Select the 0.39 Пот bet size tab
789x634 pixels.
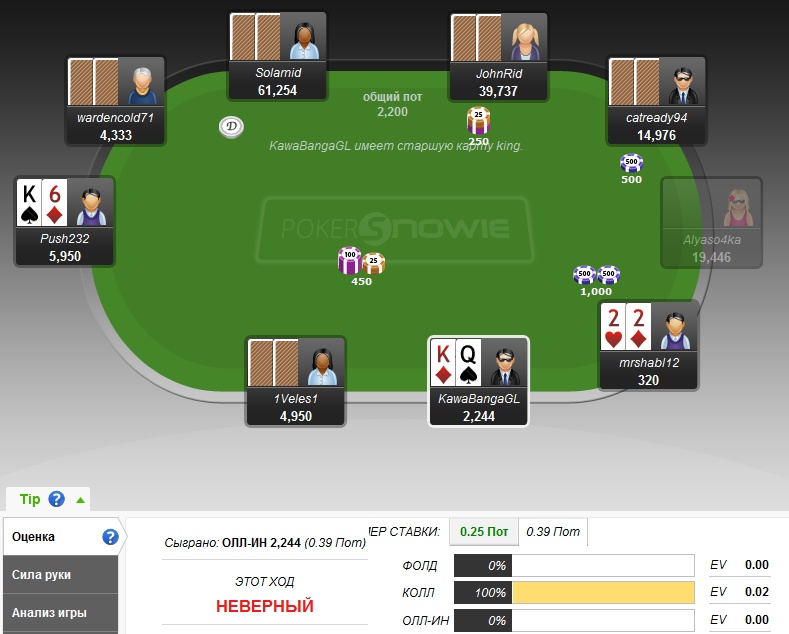pyautogui.click(x=553, y=532)
